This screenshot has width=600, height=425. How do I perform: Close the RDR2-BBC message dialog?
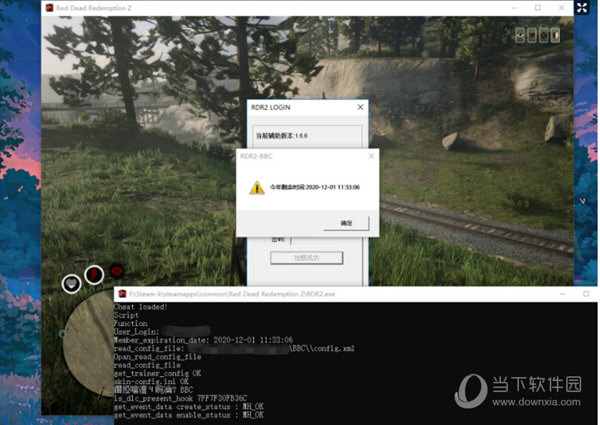point(371,156)
